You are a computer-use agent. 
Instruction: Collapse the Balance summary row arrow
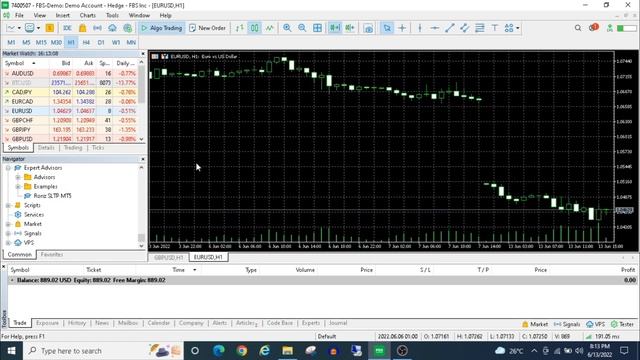click(x=12, y=280)
